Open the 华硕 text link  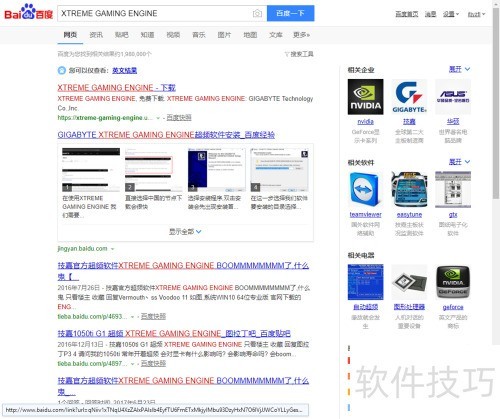coord(453,121)
